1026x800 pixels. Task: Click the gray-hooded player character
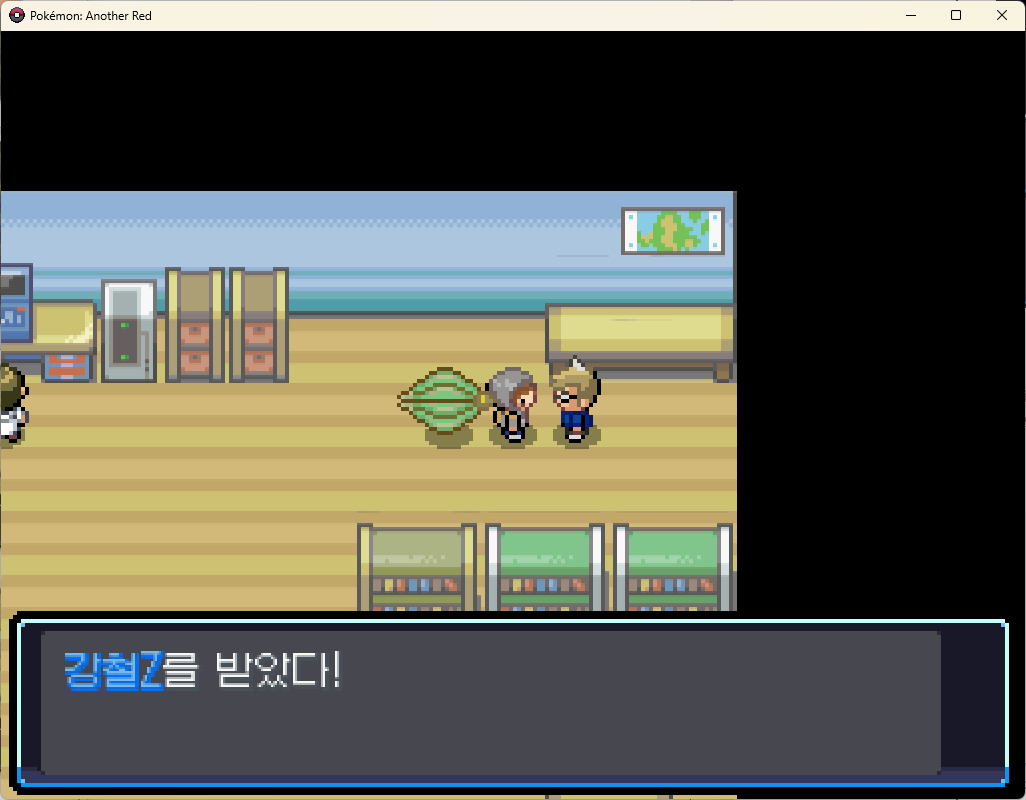513,405
